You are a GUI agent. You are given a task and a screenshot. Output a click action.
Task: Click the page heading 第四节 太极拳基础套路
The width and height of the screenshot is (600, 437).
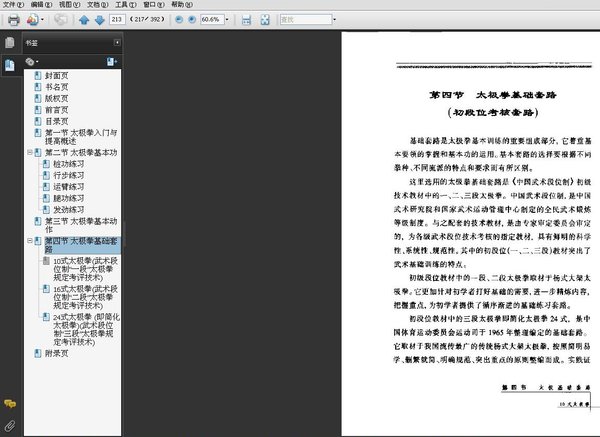pyautogui.click(x=493, y=95)
